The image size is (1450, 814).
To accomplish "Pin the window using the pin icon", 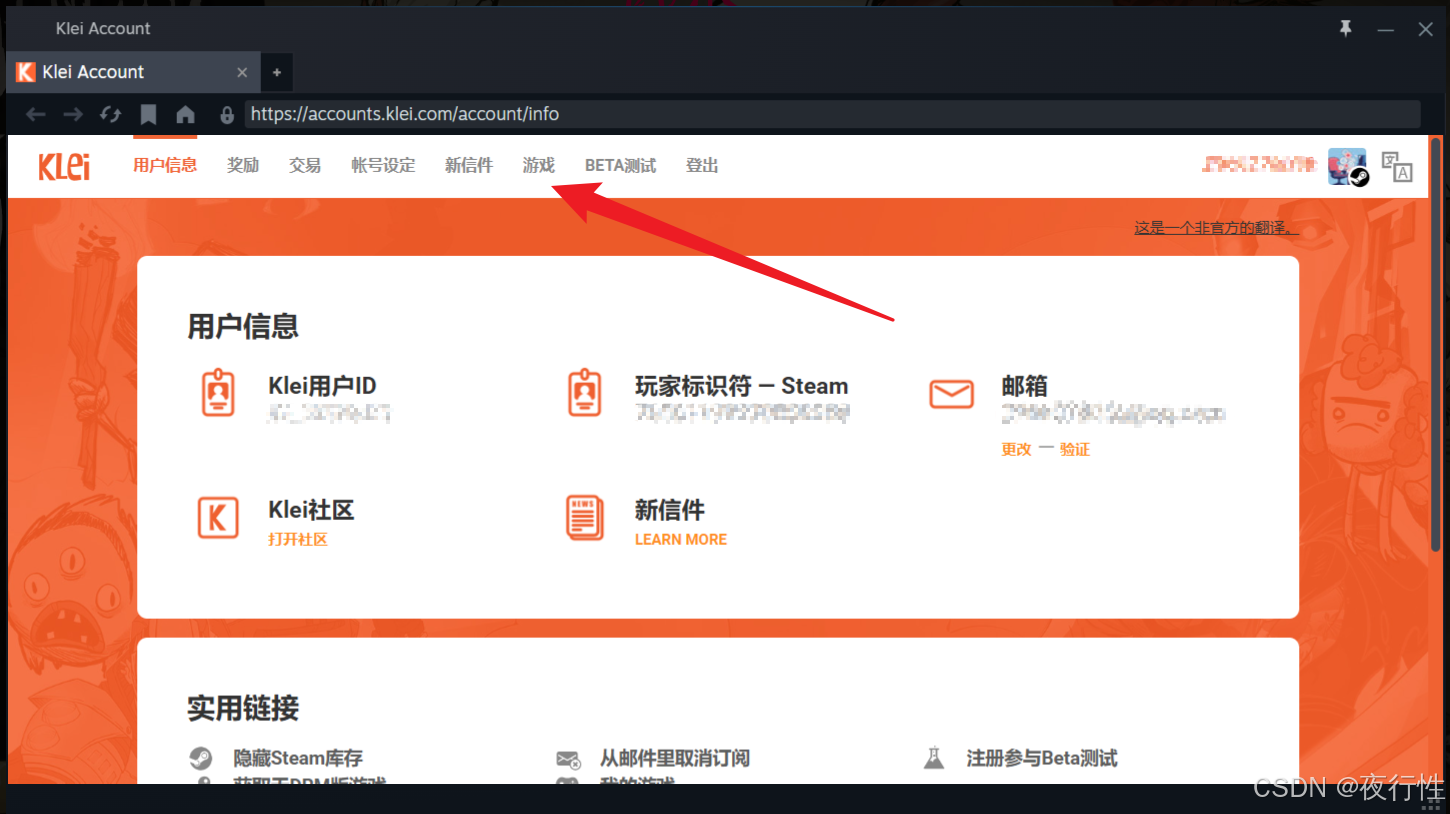I will tap(1345, 29).
